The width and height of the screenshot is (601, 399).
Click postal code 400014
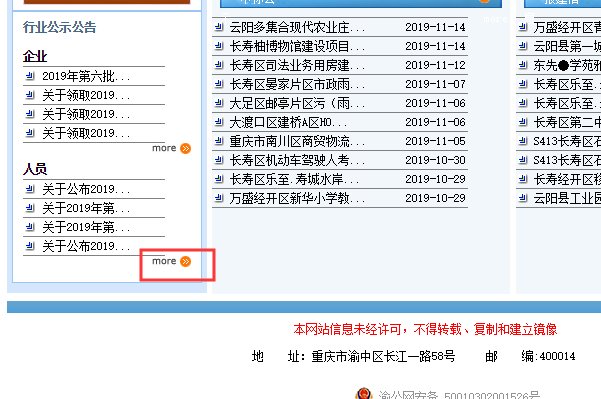pos(558,356)
